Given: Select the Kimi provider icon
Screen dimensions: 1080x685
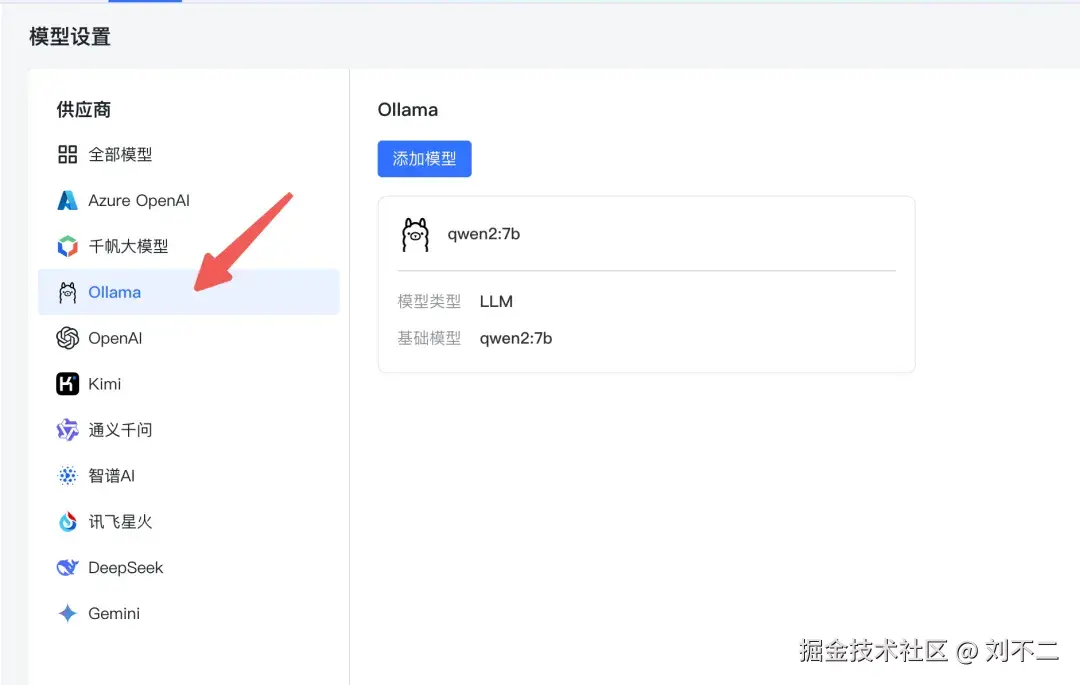Looking at the screenshot, I should click(x=67, y=383).
